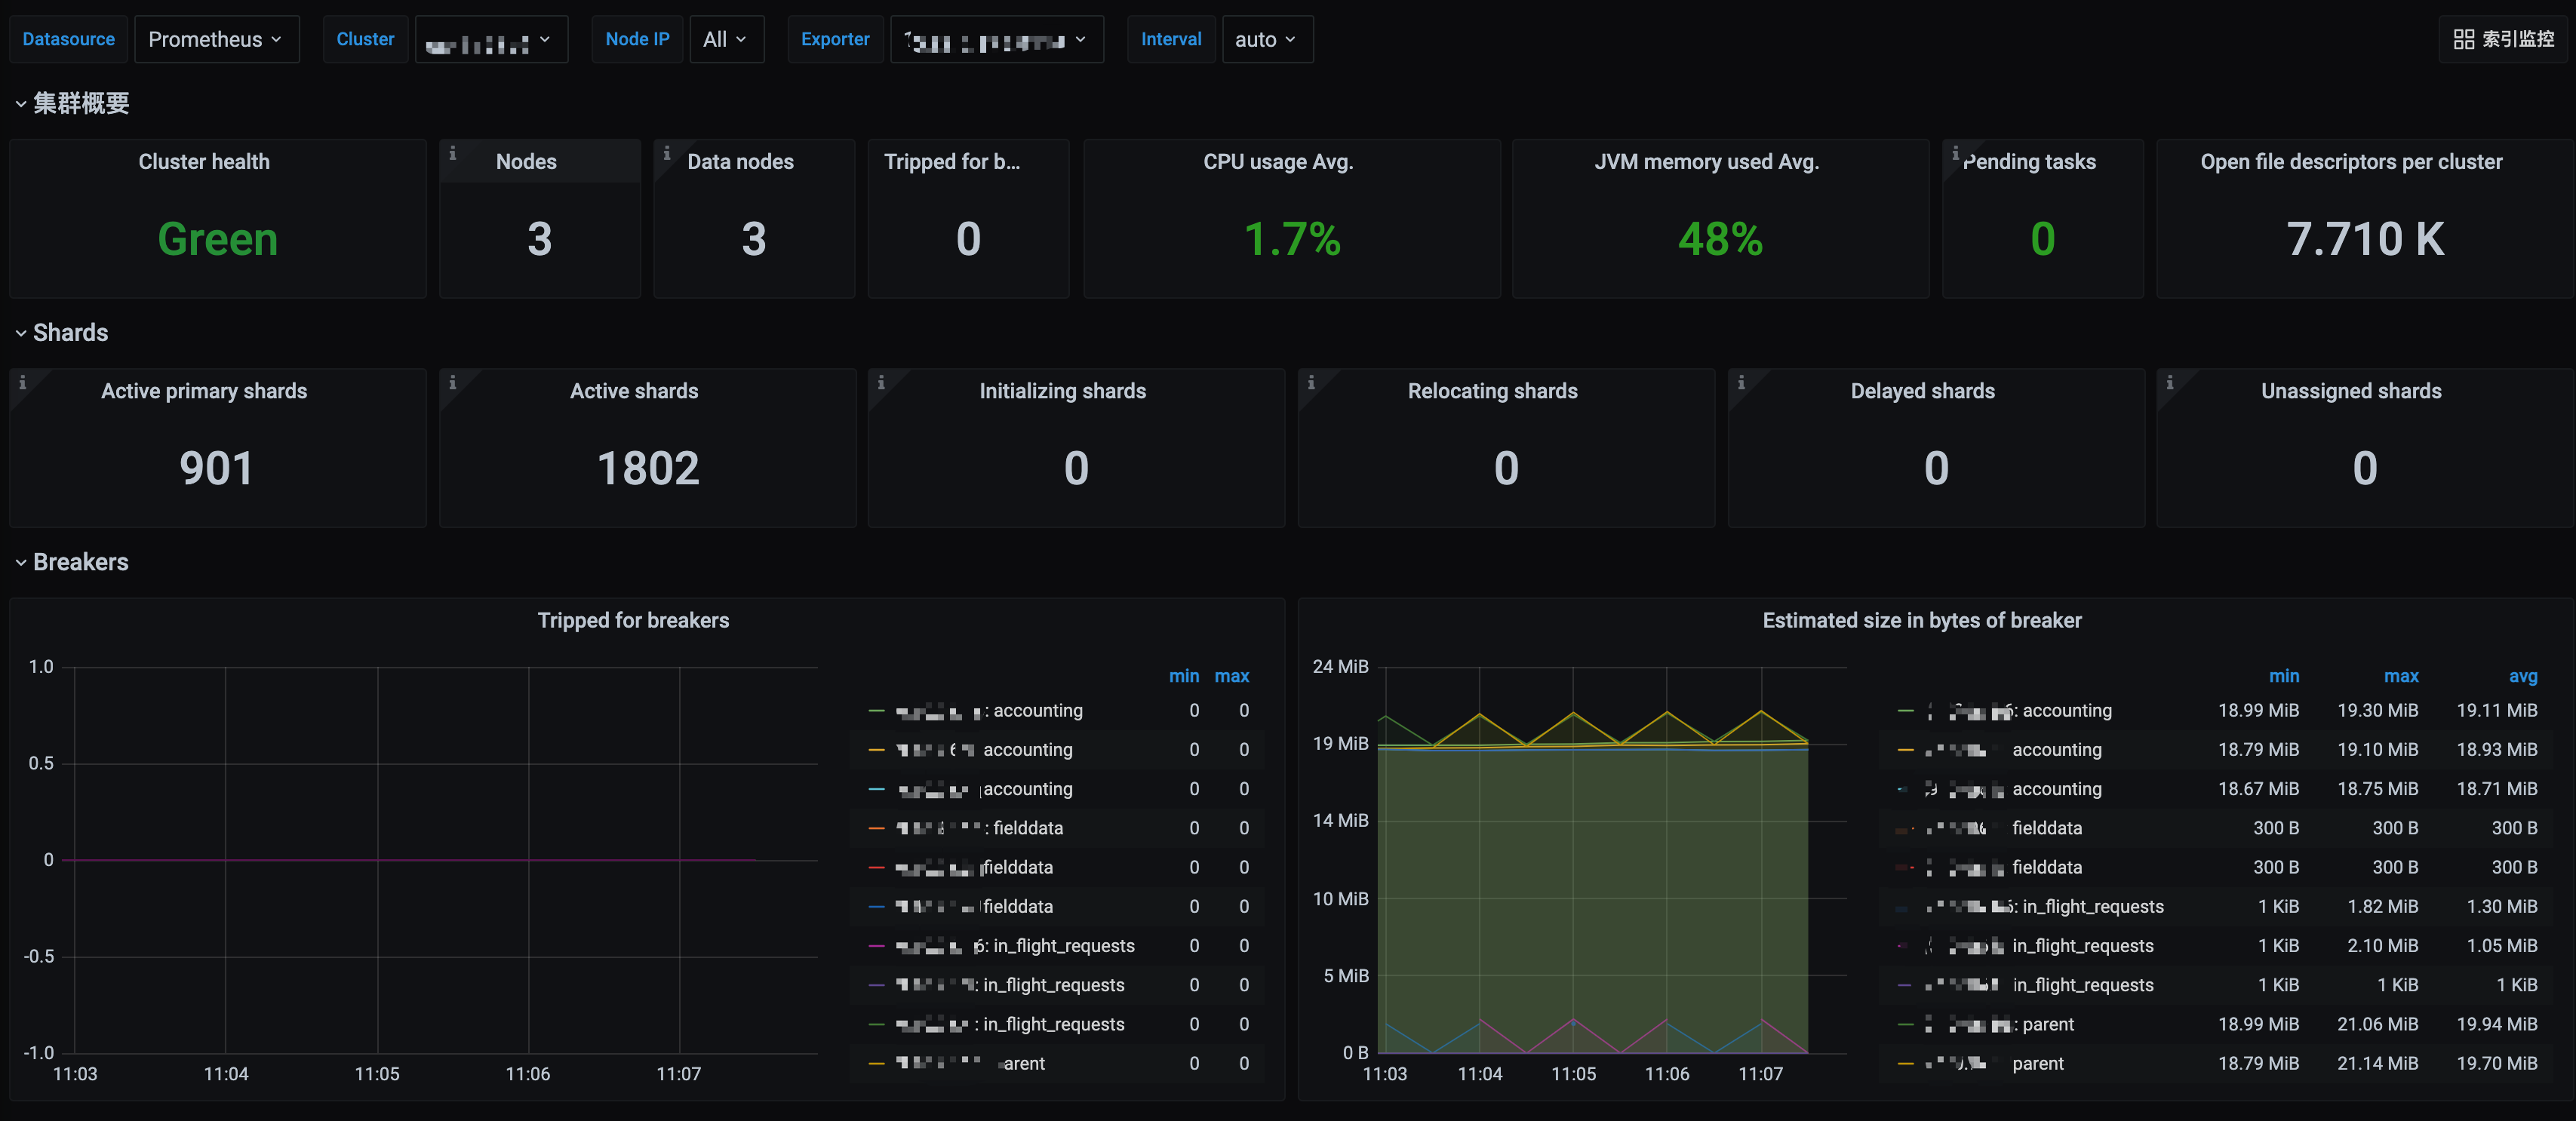Toggle first parent series in Estimated size legend

(x=2047, y=1024)
